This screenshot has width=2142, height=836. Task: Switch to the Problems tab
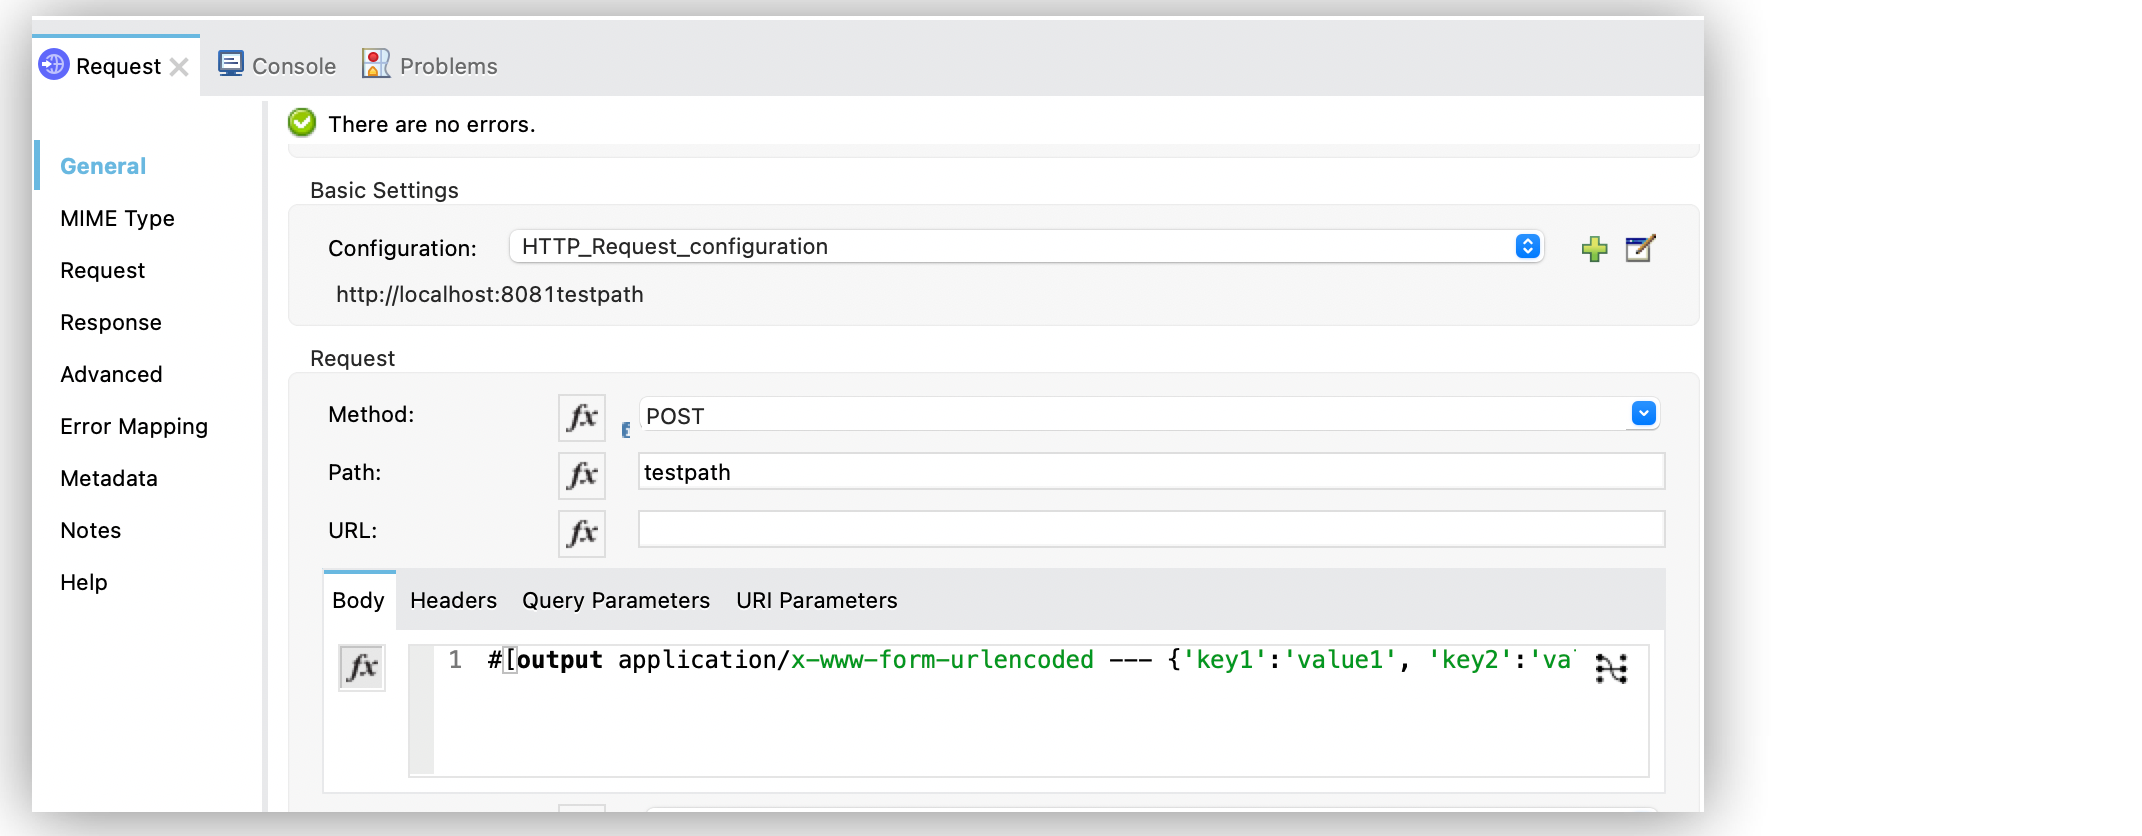(430, 66)
